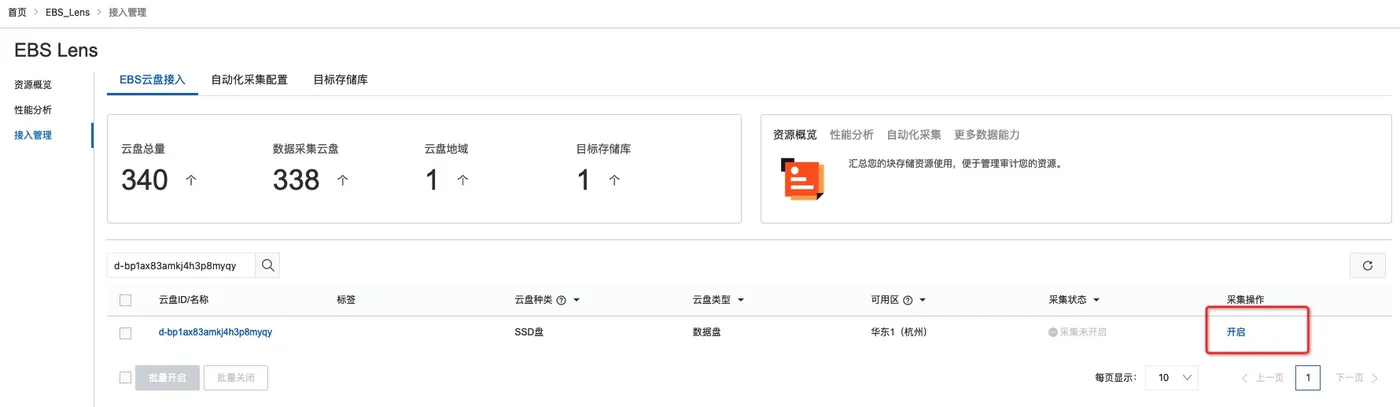Open disk link d-bp1ax83amkj4h3p8myqy in table
The image size is (1400, 407).
pyautogui.click(x=216, y=333)
